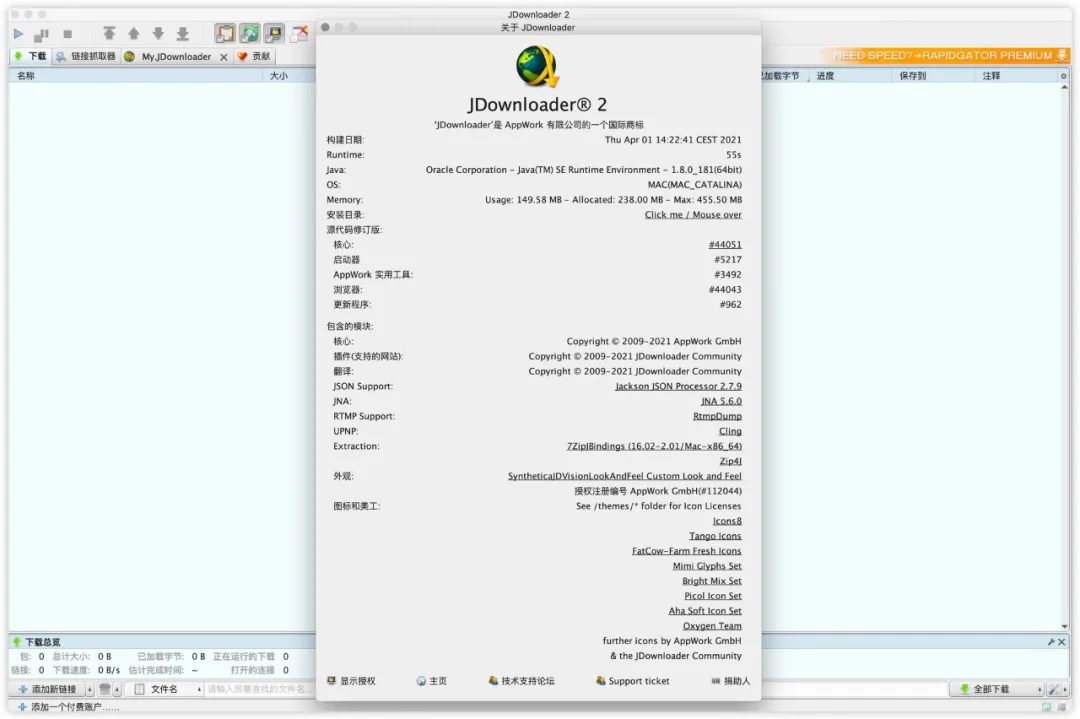Screen dimensions: 1080x719
Task: Toggle the red X toolbar option
Action: pyautogui.click(x=300, y=33)
